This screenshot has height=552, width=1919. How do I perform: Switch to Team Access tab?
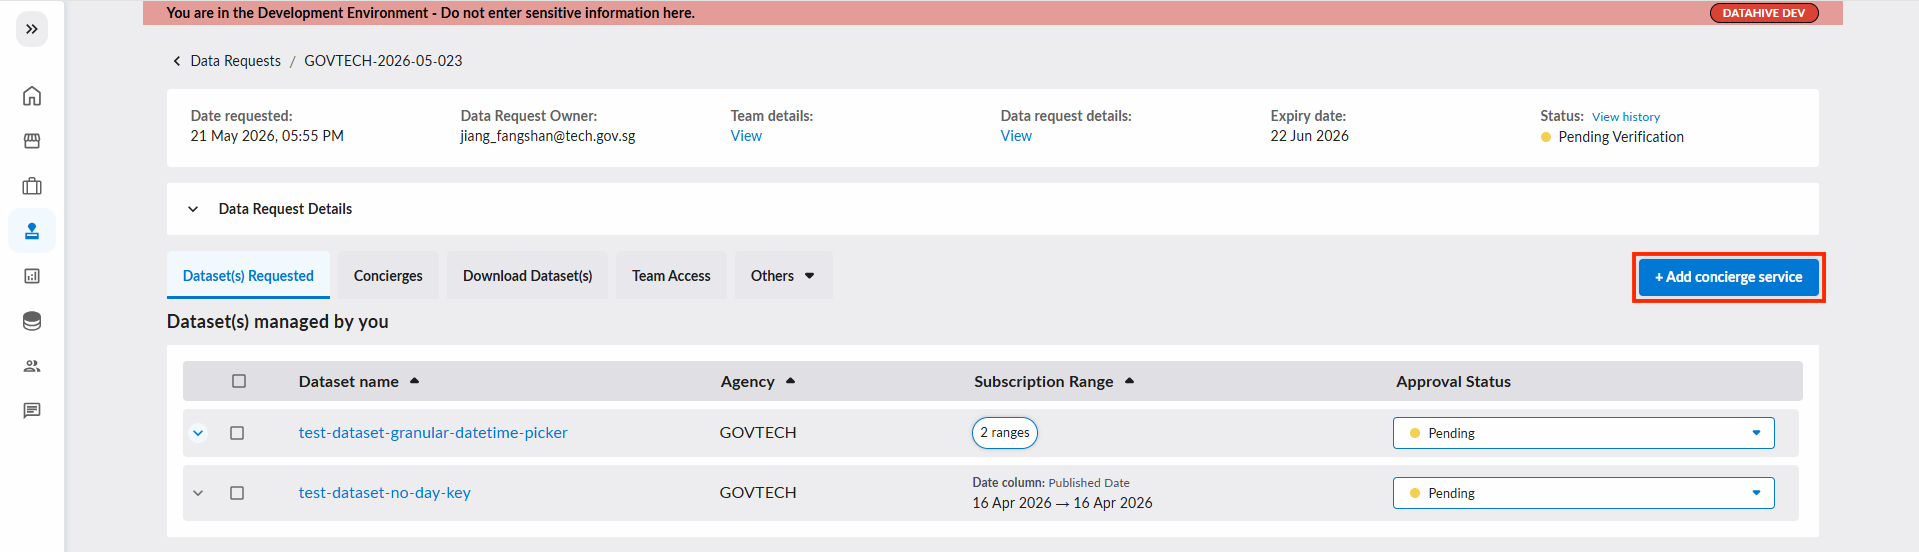point(671,275)
